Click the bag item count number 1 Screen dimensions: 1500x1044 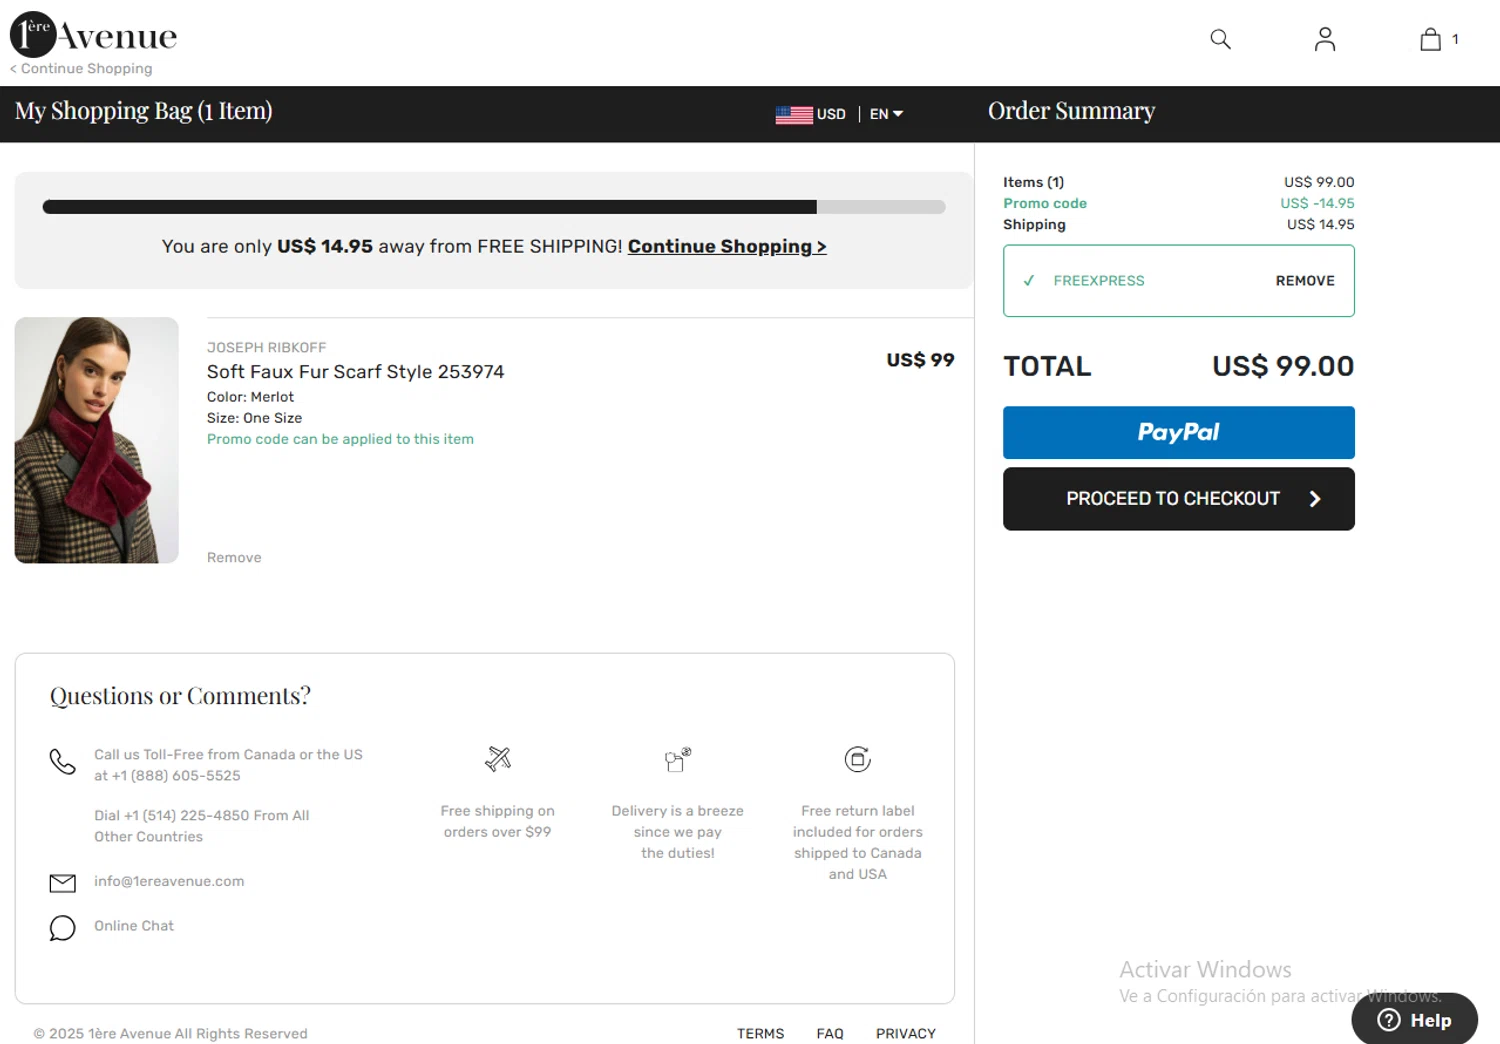[1455, 39]
